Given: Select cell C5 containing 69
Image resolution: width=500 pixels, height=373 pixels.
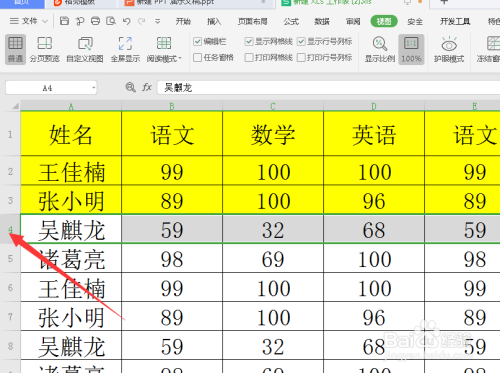Looking at the screenshot, I should pyautogui.click(x=273, y=258).
